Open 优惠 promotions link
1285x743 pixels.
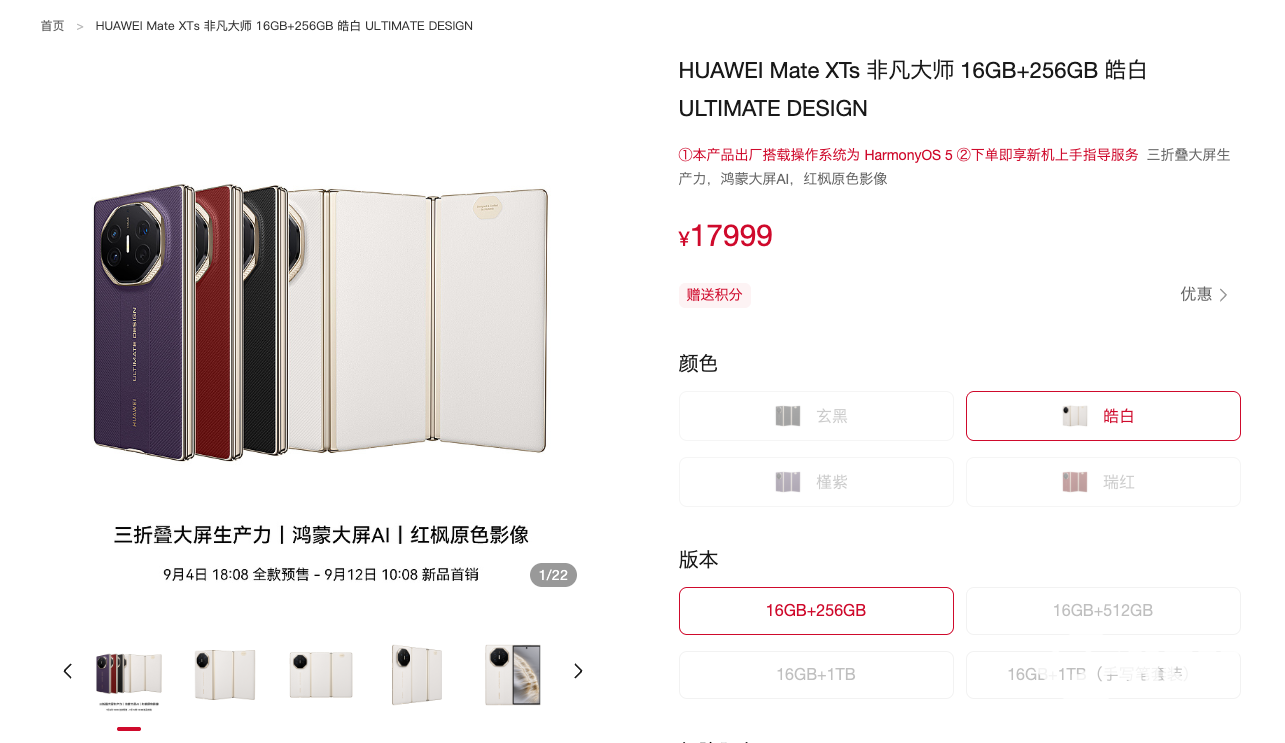(x=1205, y=294)
